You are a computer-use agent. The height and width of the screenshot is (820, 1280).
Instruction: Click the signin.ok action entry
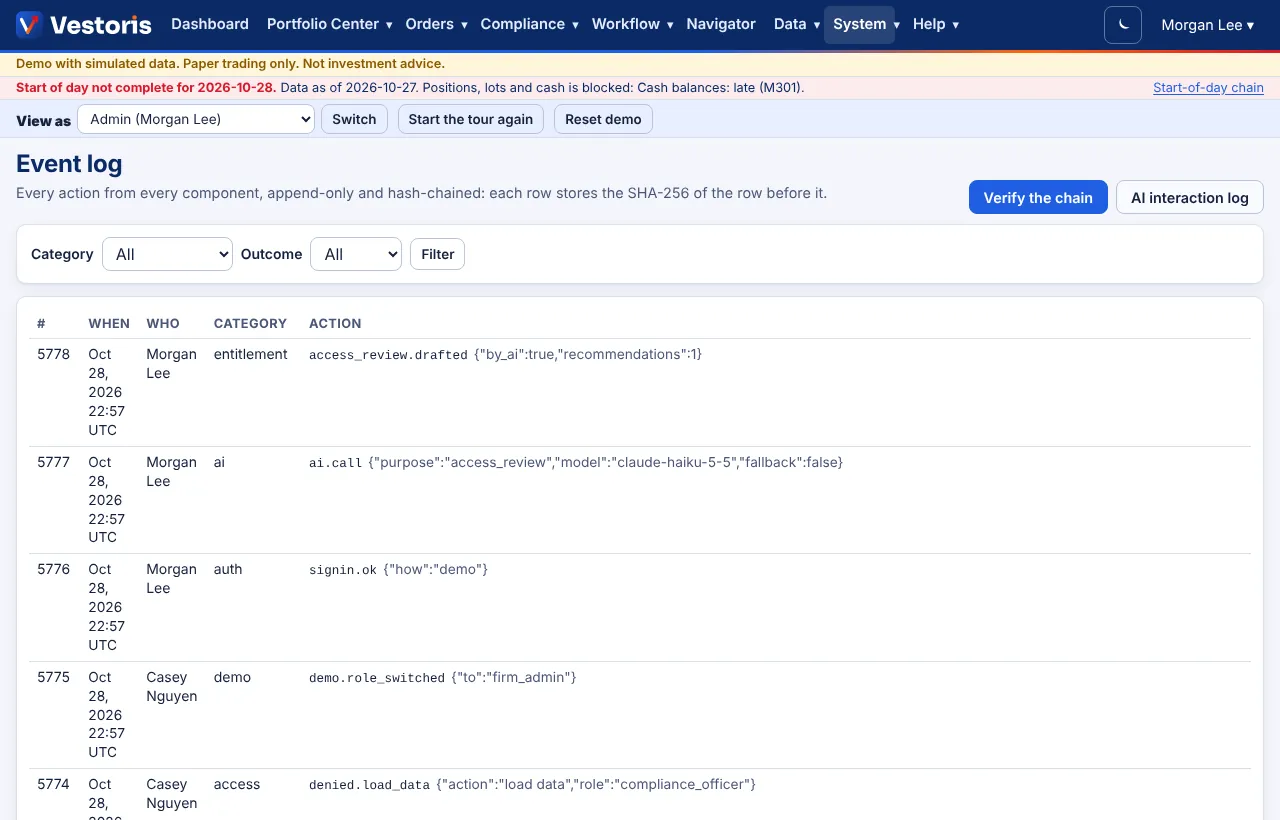(x=343, y=569)
